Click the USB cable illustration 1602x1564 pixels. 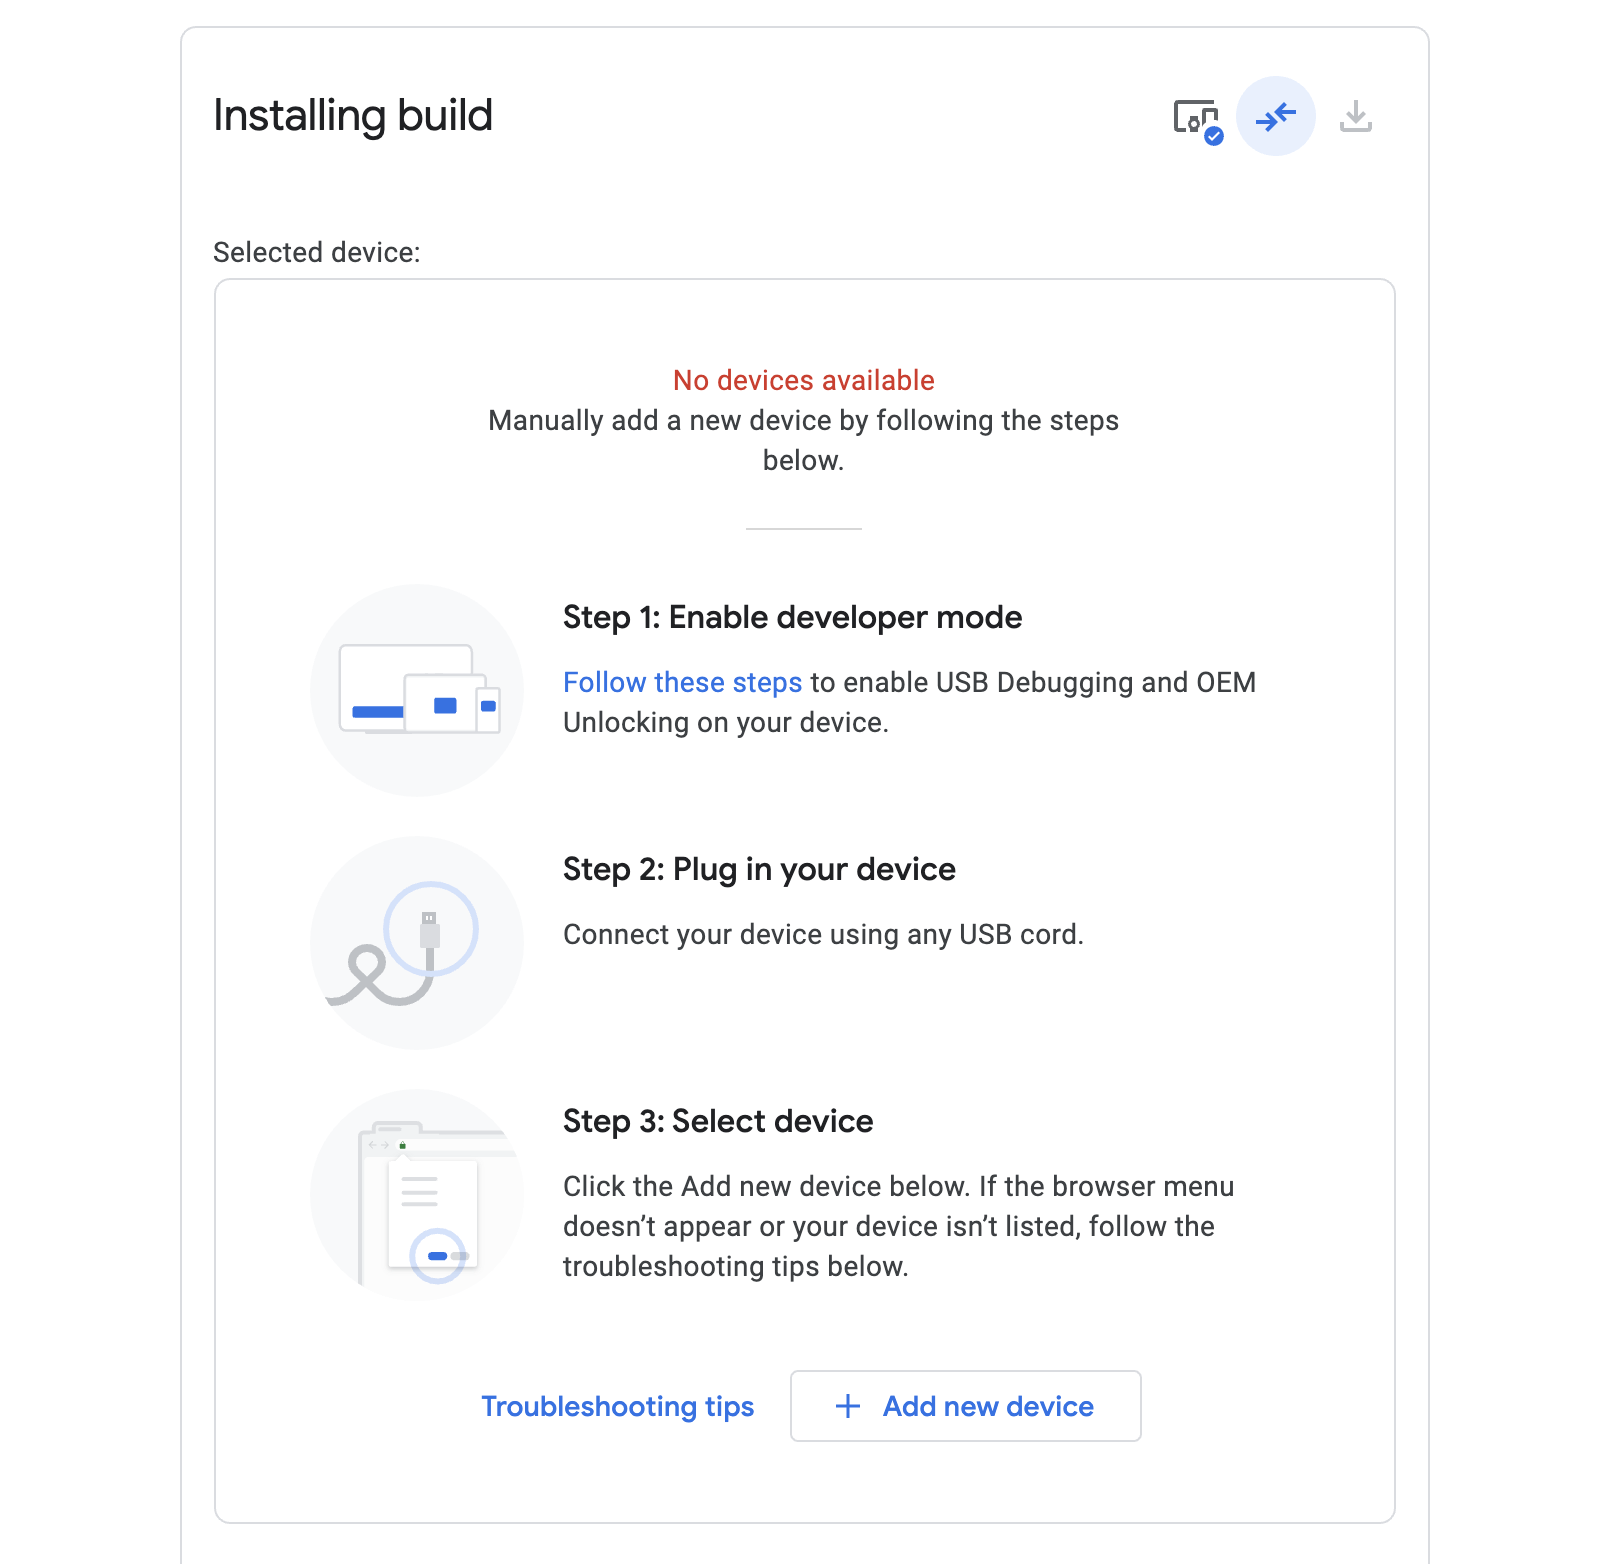[x=417, y=943]
